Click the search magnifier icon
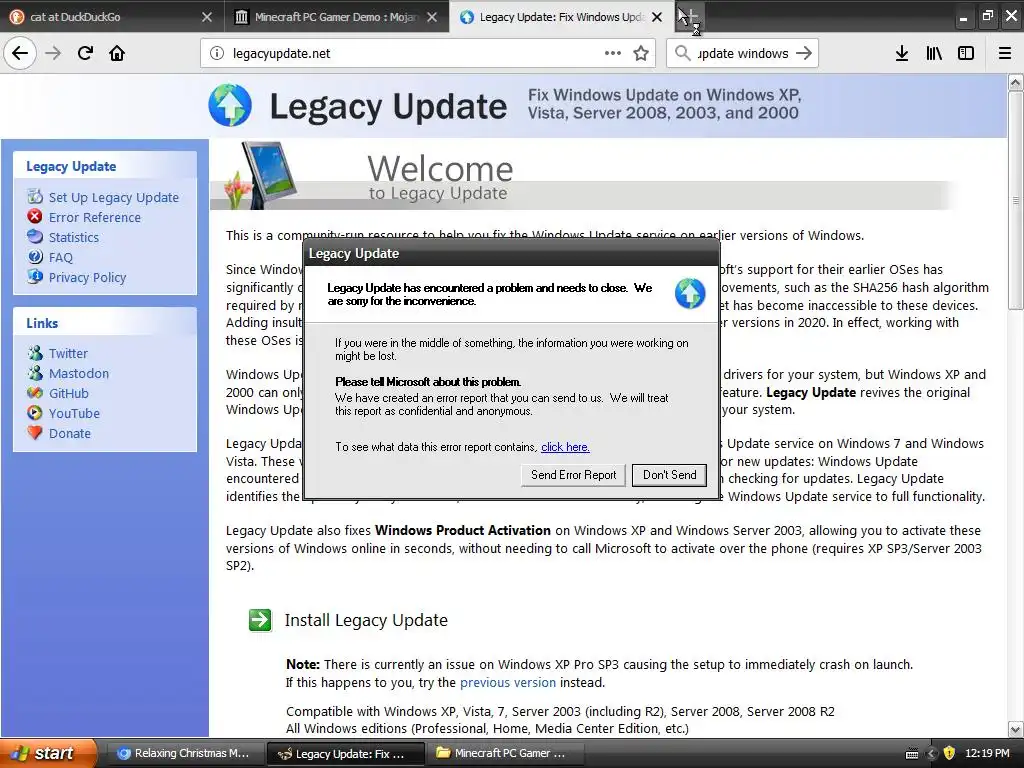 tap(682, 53)
